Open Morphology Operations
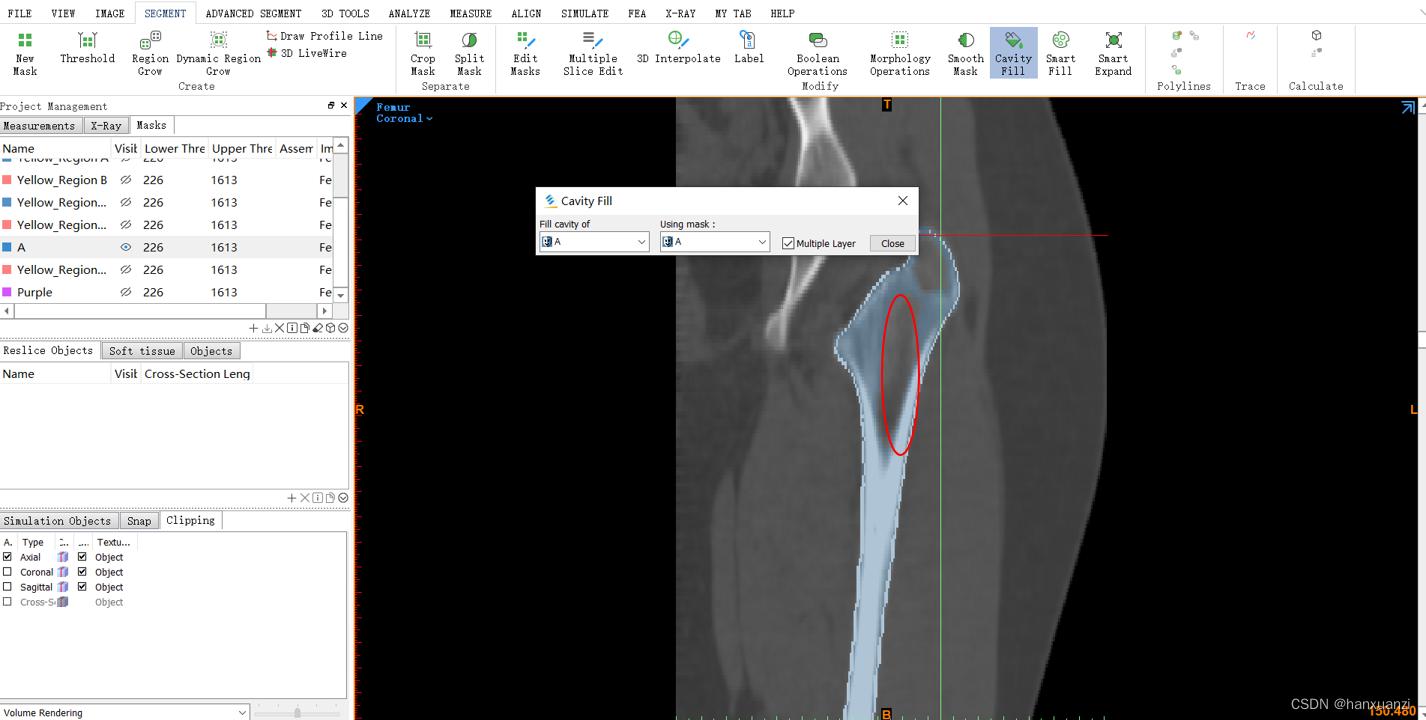 pyautogui.click(x=900, y=52)
